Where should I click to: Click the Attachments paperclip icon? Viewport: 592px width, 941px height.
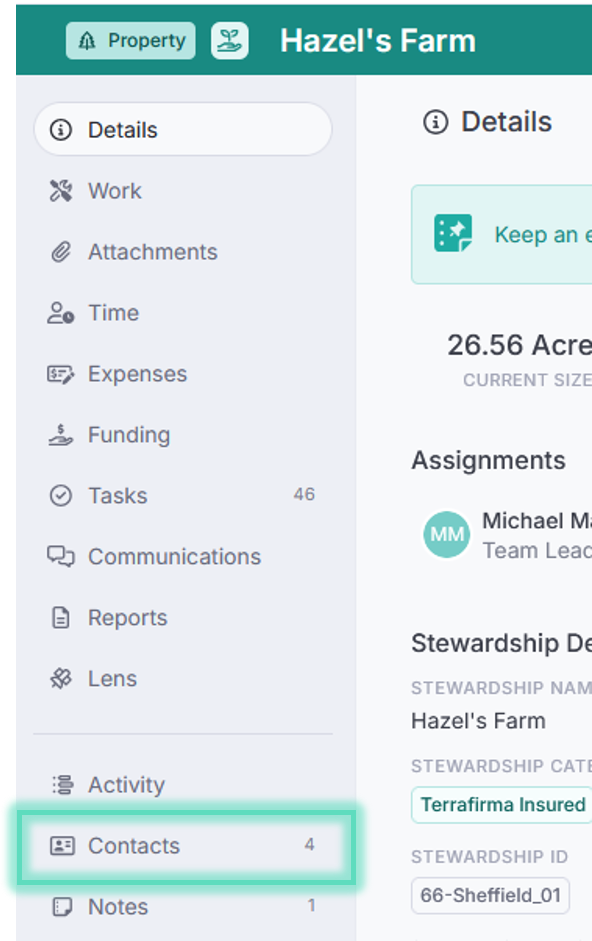tap(61, 252)
